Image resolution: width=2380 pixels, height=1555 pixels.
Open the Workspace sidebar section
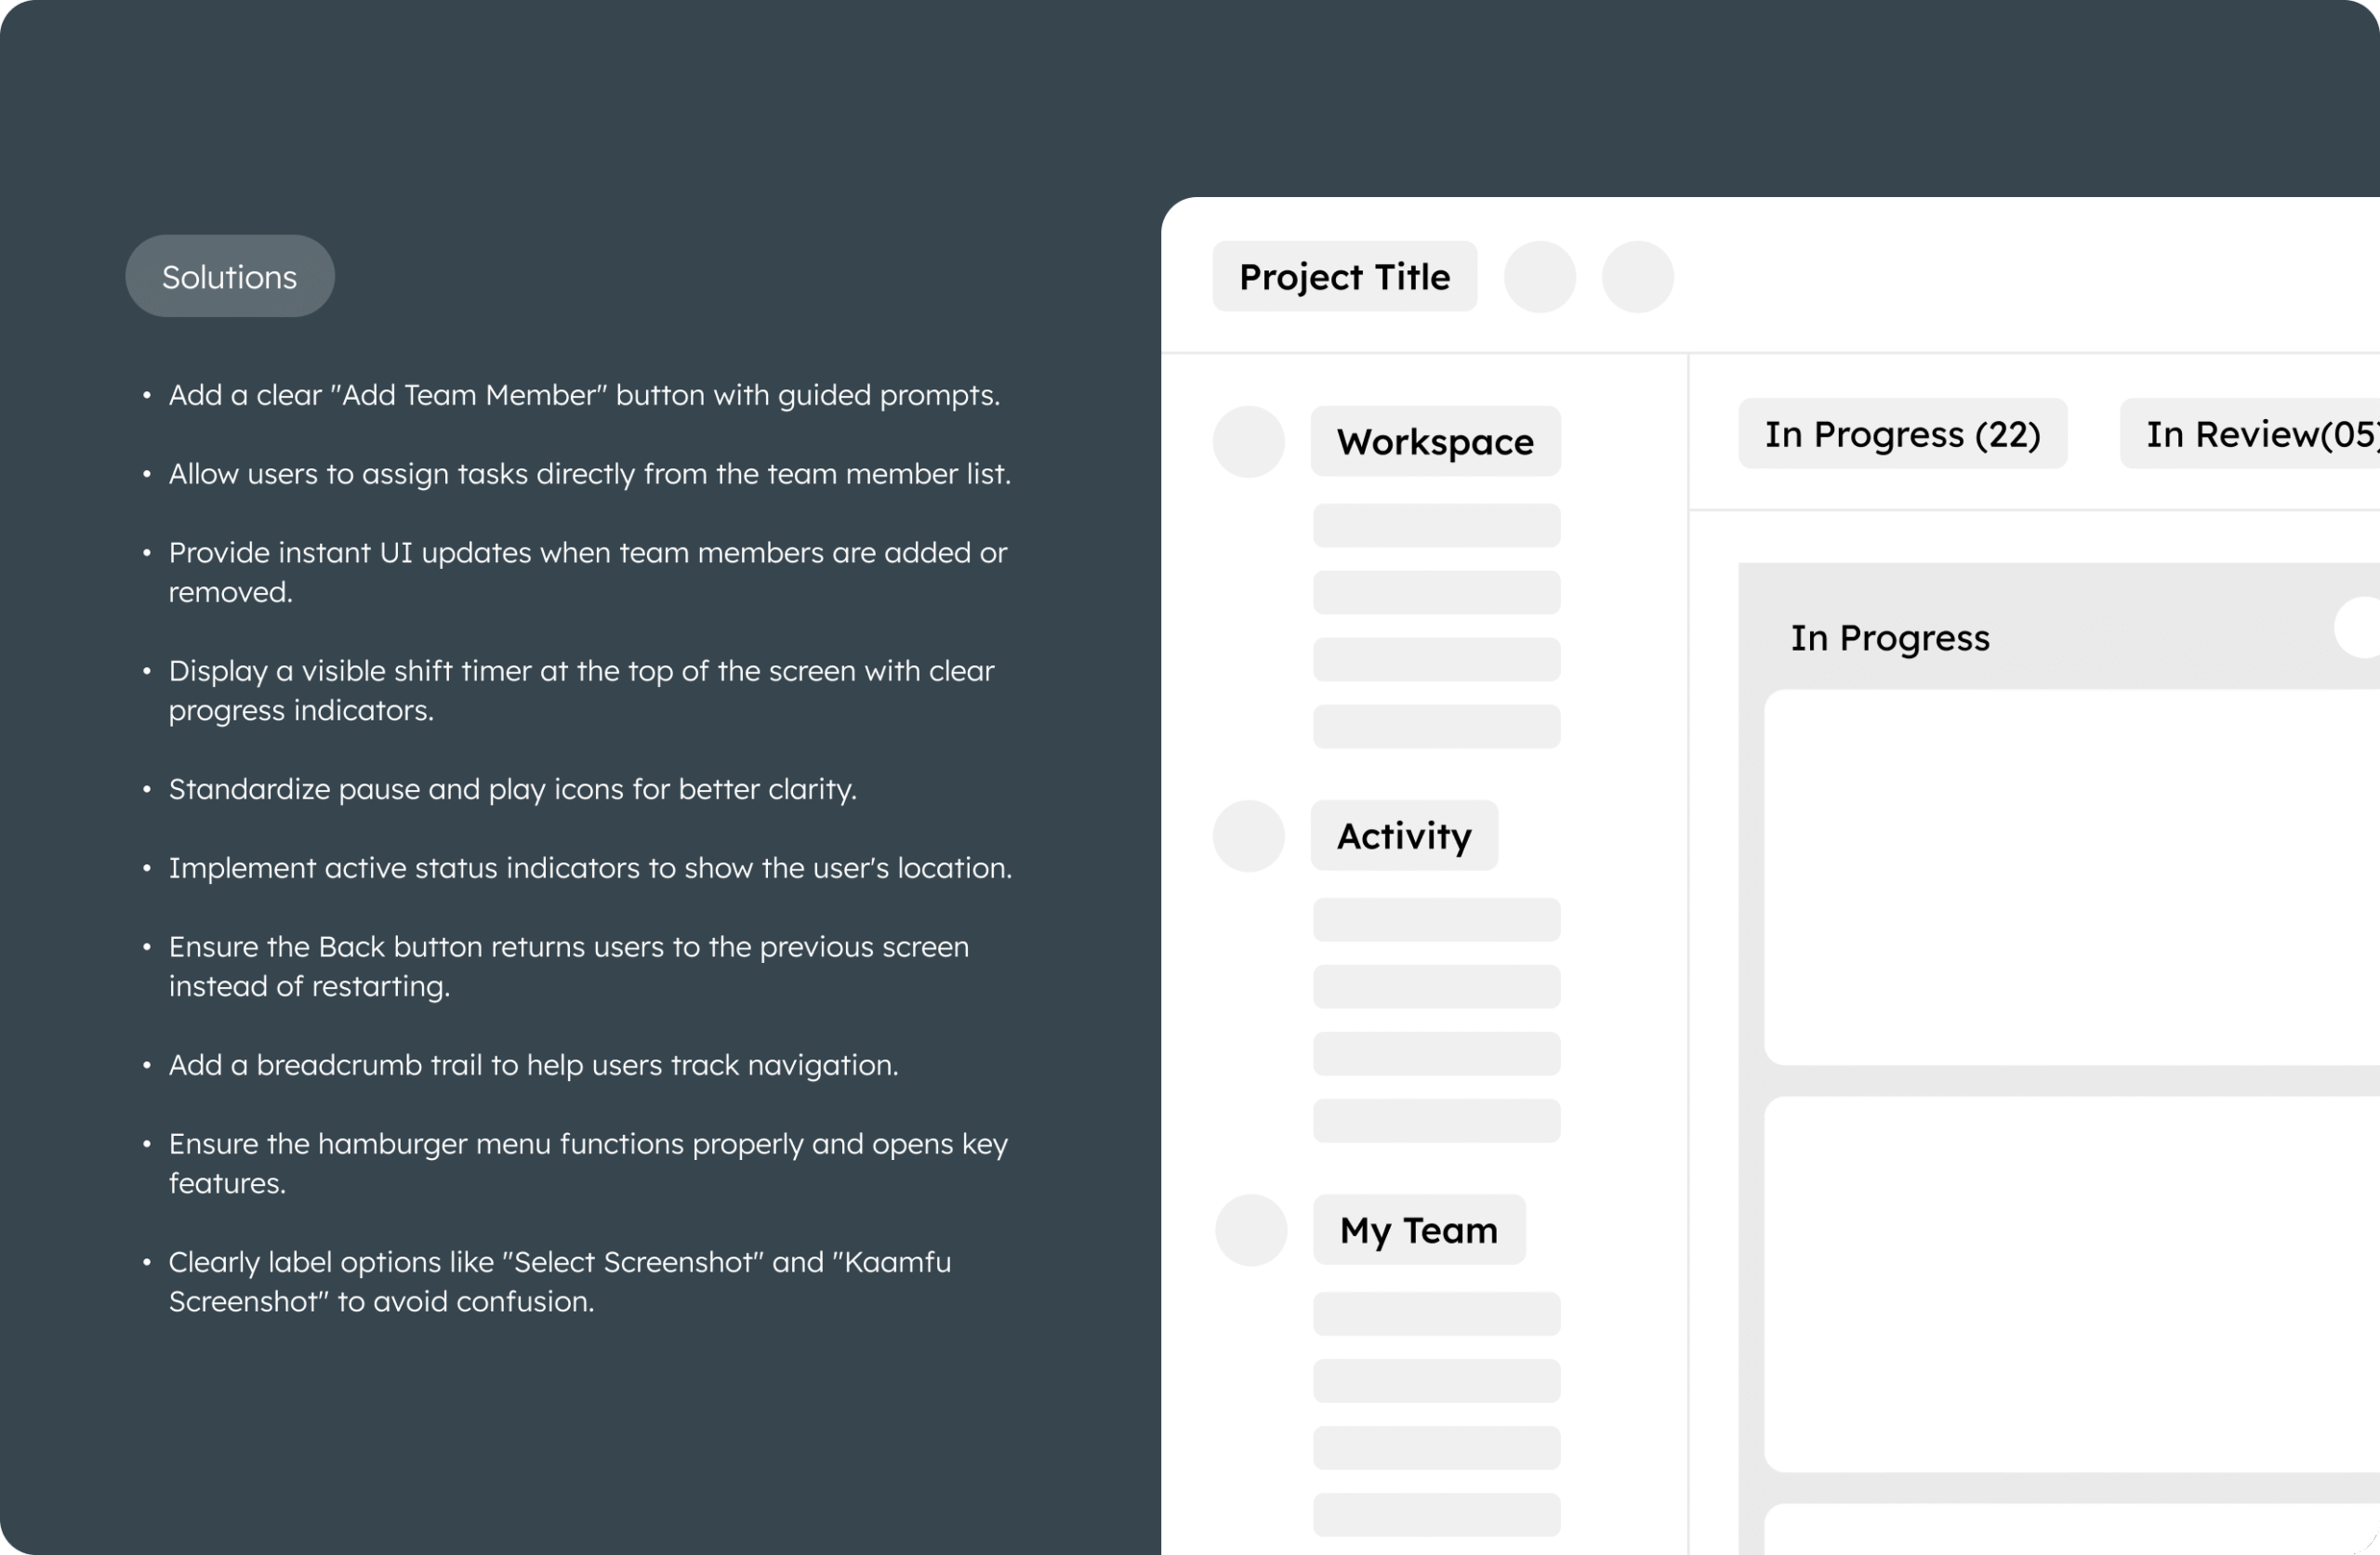point(1435,441)
